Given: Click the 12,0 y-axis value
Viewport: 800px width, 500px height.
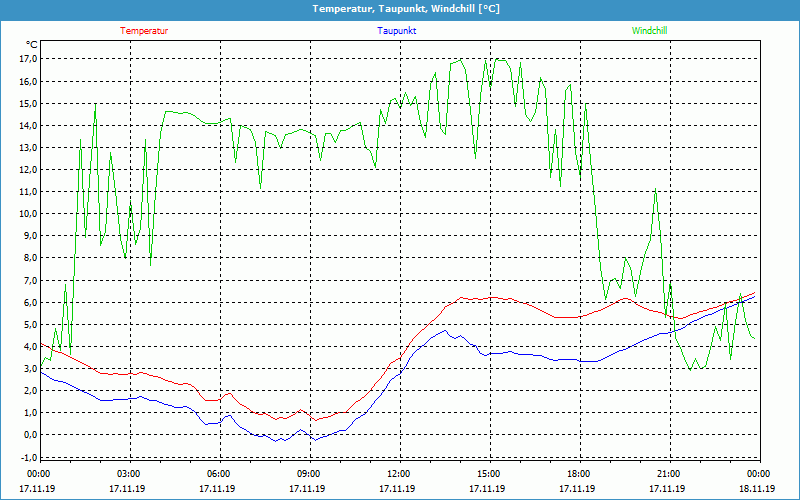Looking at the screenshot, I should [x=29, y=169].
